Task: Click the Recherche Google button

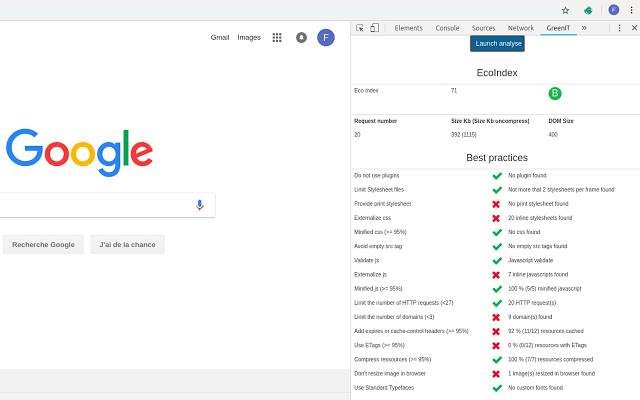Action: coord(43,244)
